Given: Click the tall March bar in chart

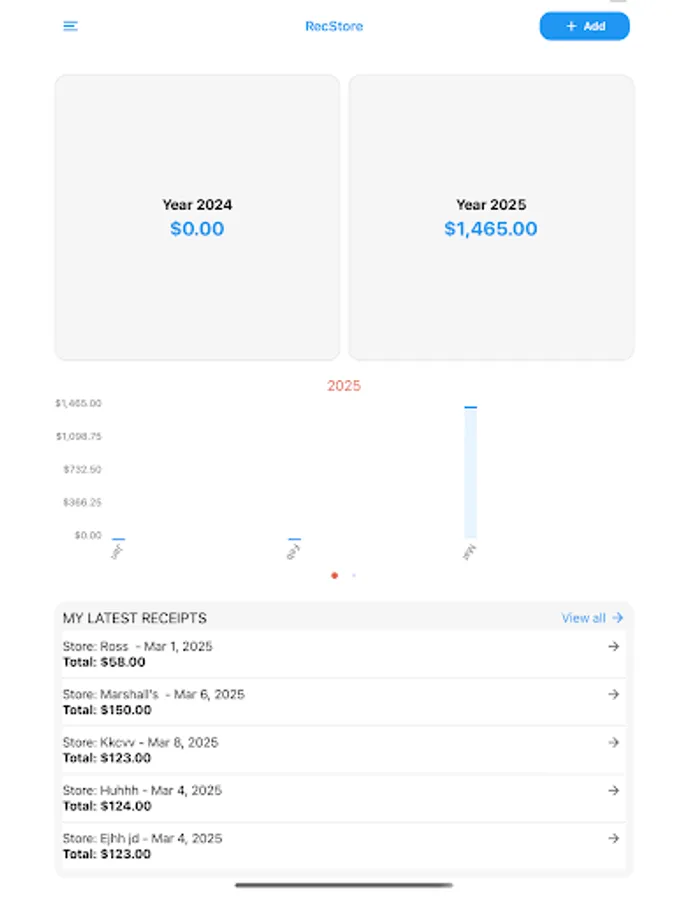Looking at the screenshot, I should [x=471, y=472].
